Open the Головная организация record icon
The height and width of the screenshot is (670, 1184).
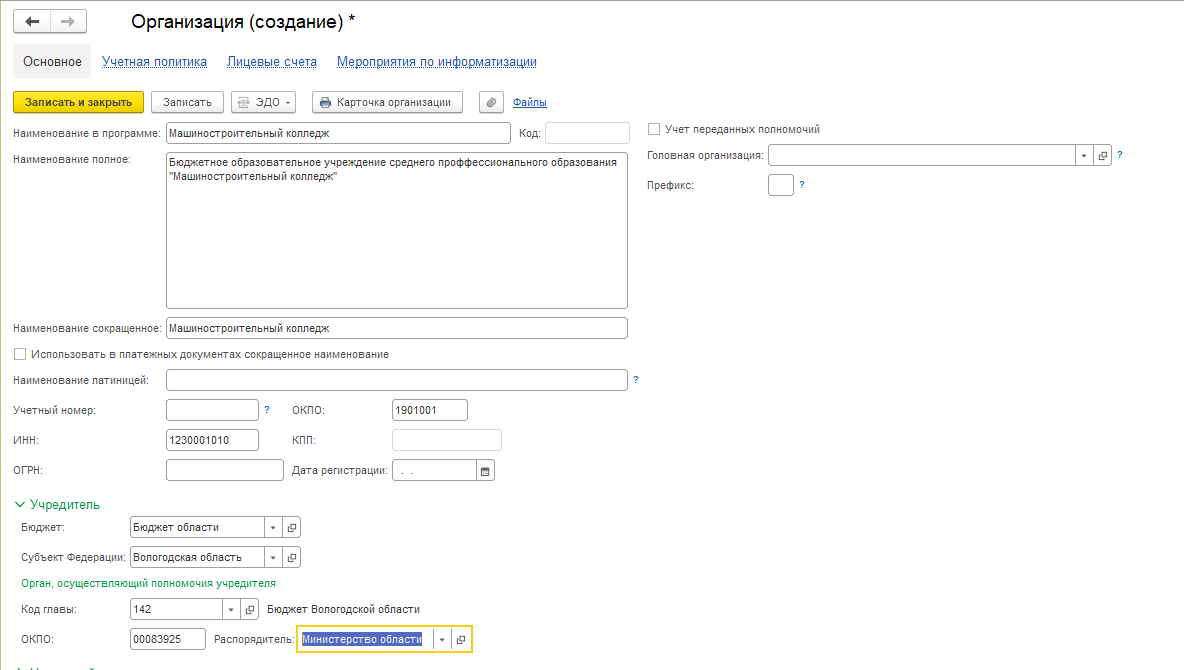point(1103,156)
